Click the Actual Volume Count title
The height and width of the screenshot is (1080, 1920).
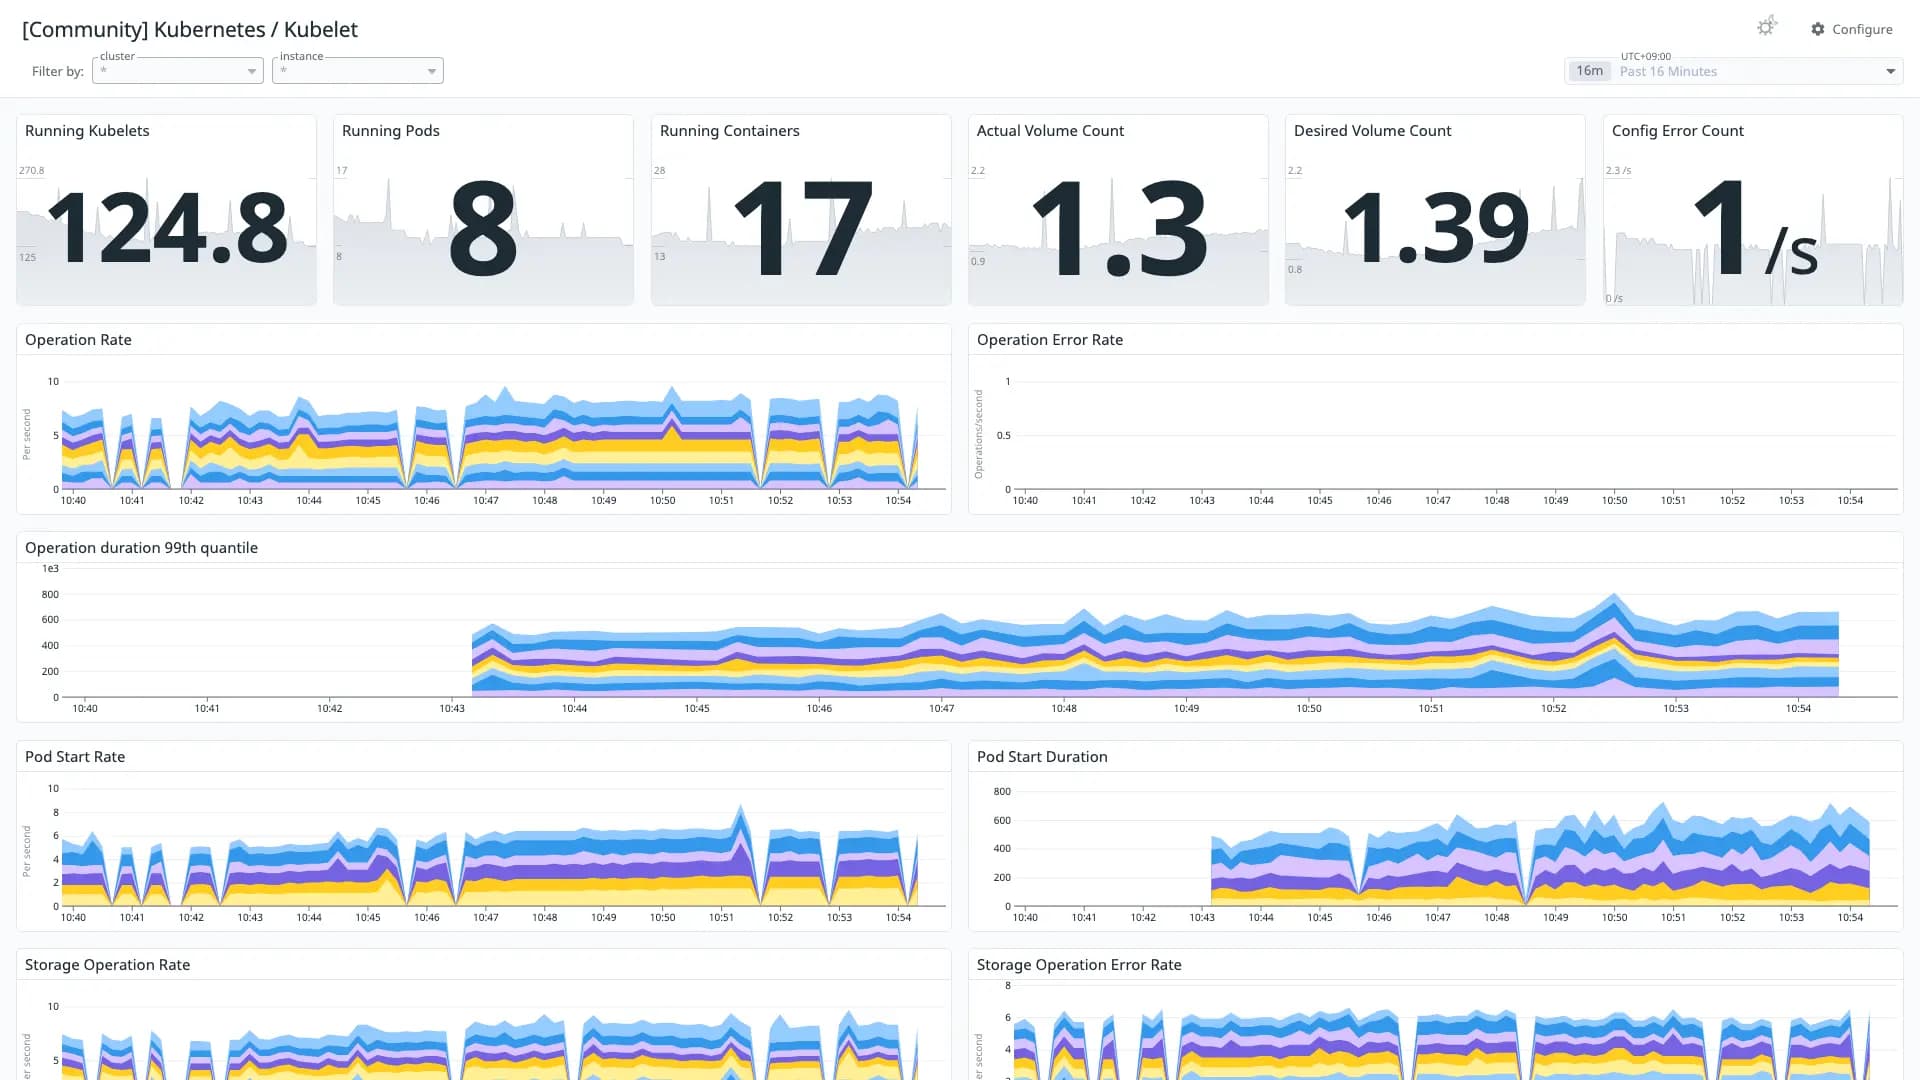point(1050,131)
